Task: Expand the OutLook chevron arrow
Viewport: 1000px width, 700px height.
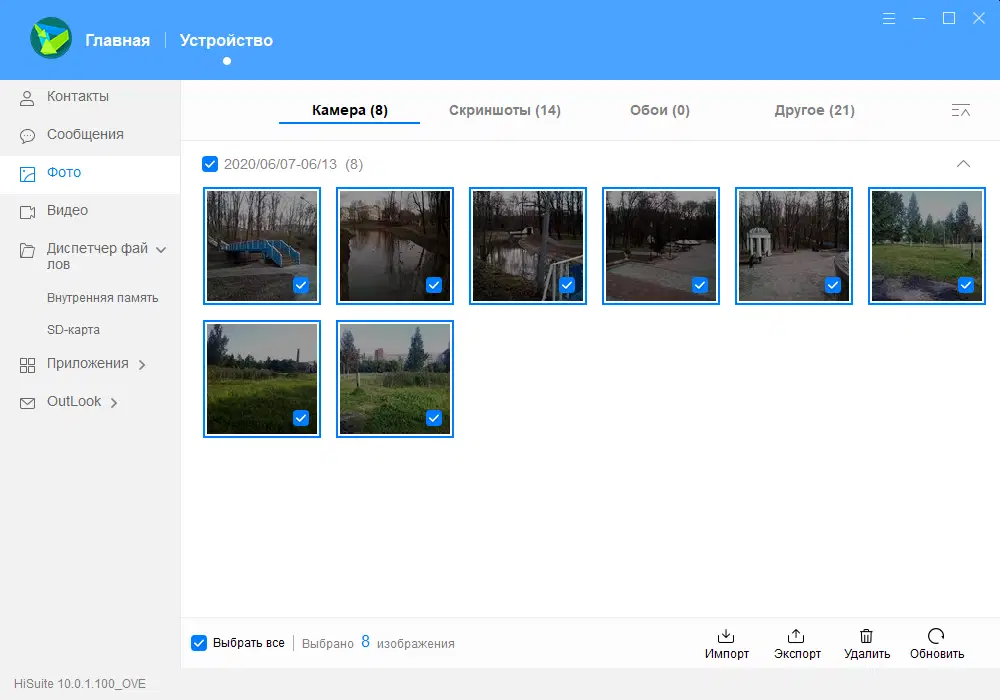Action: [114, 403]
